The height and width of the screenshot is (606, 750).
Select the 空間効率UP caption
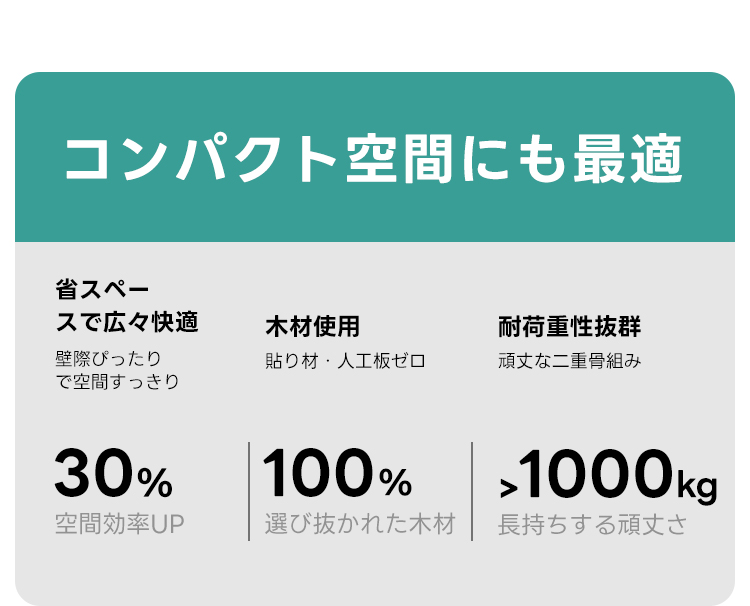click(x=119, y=524)
